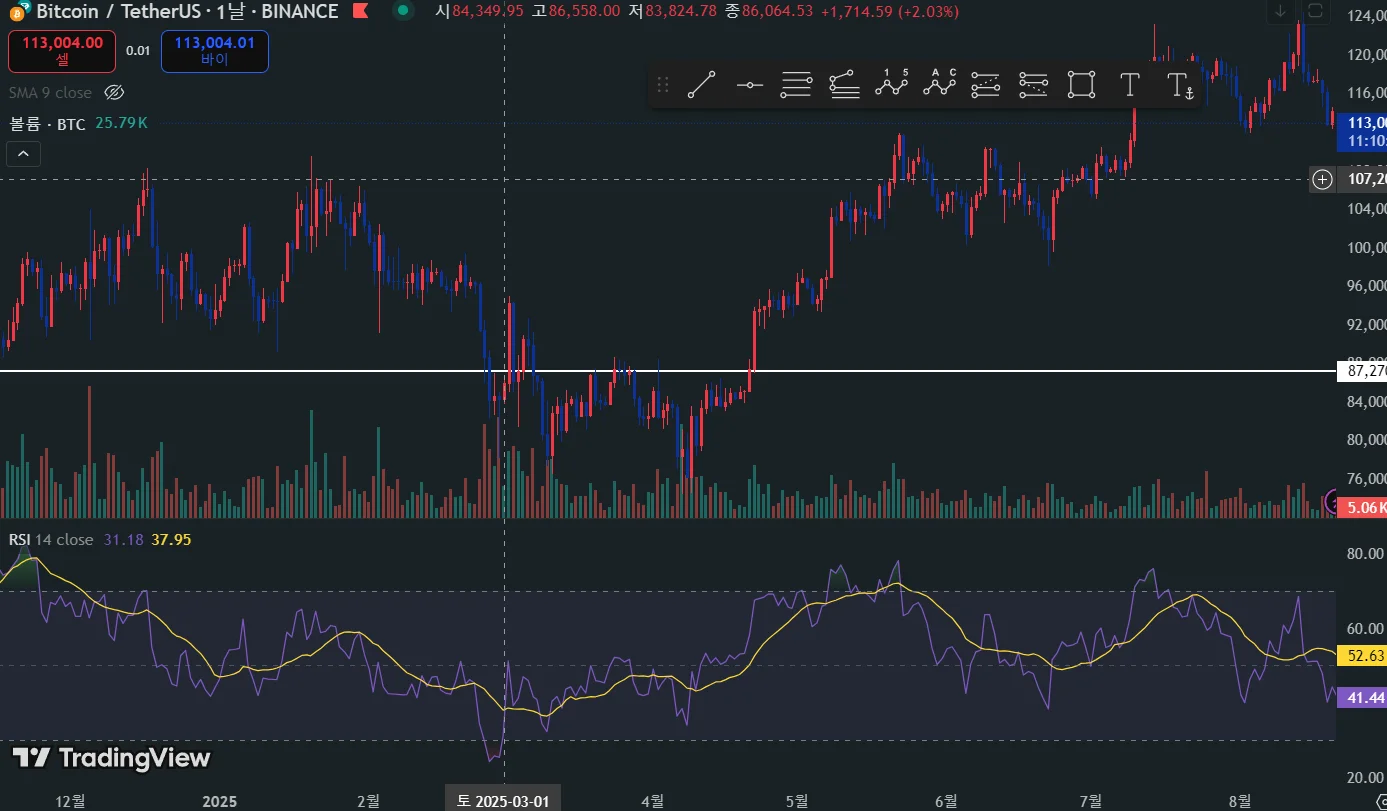The image size is (1387, 811).
Task: Select the anchored text tool
Action: pyautogui.click(x=1180, y=85)
